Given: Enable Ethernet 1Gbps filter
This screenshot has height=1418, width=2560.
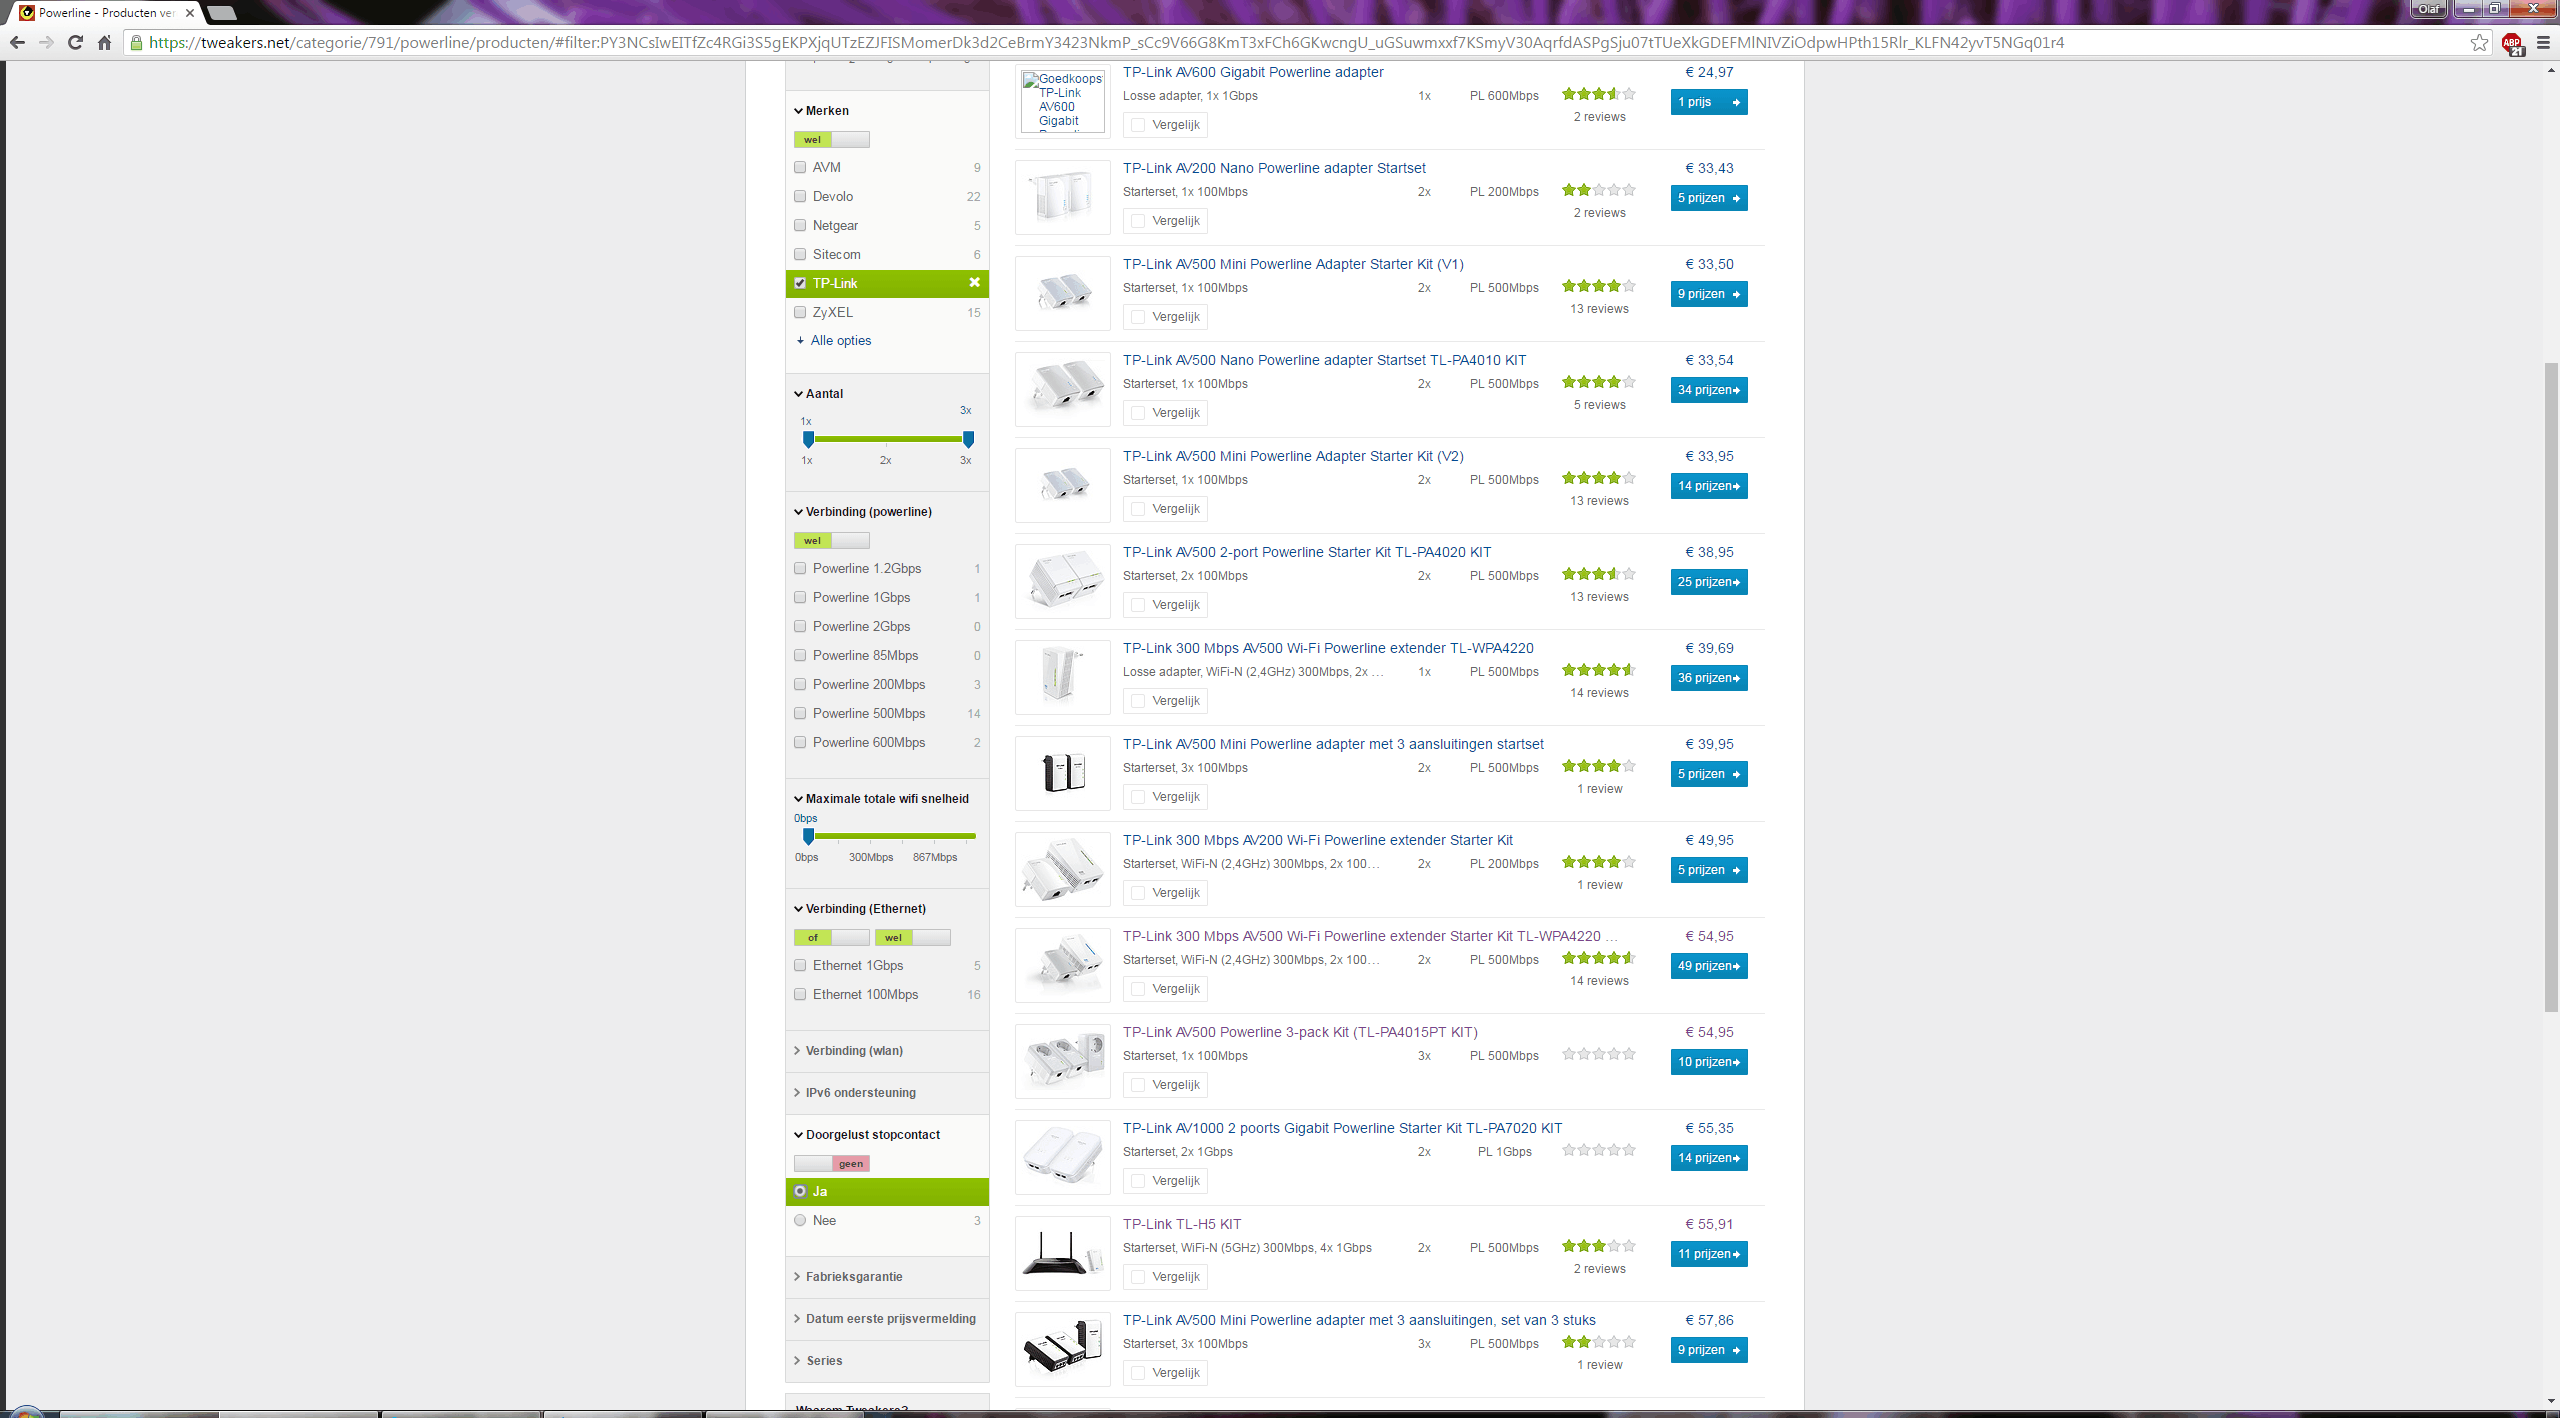Looking at the screenshot, I should (x=800, y=965).
